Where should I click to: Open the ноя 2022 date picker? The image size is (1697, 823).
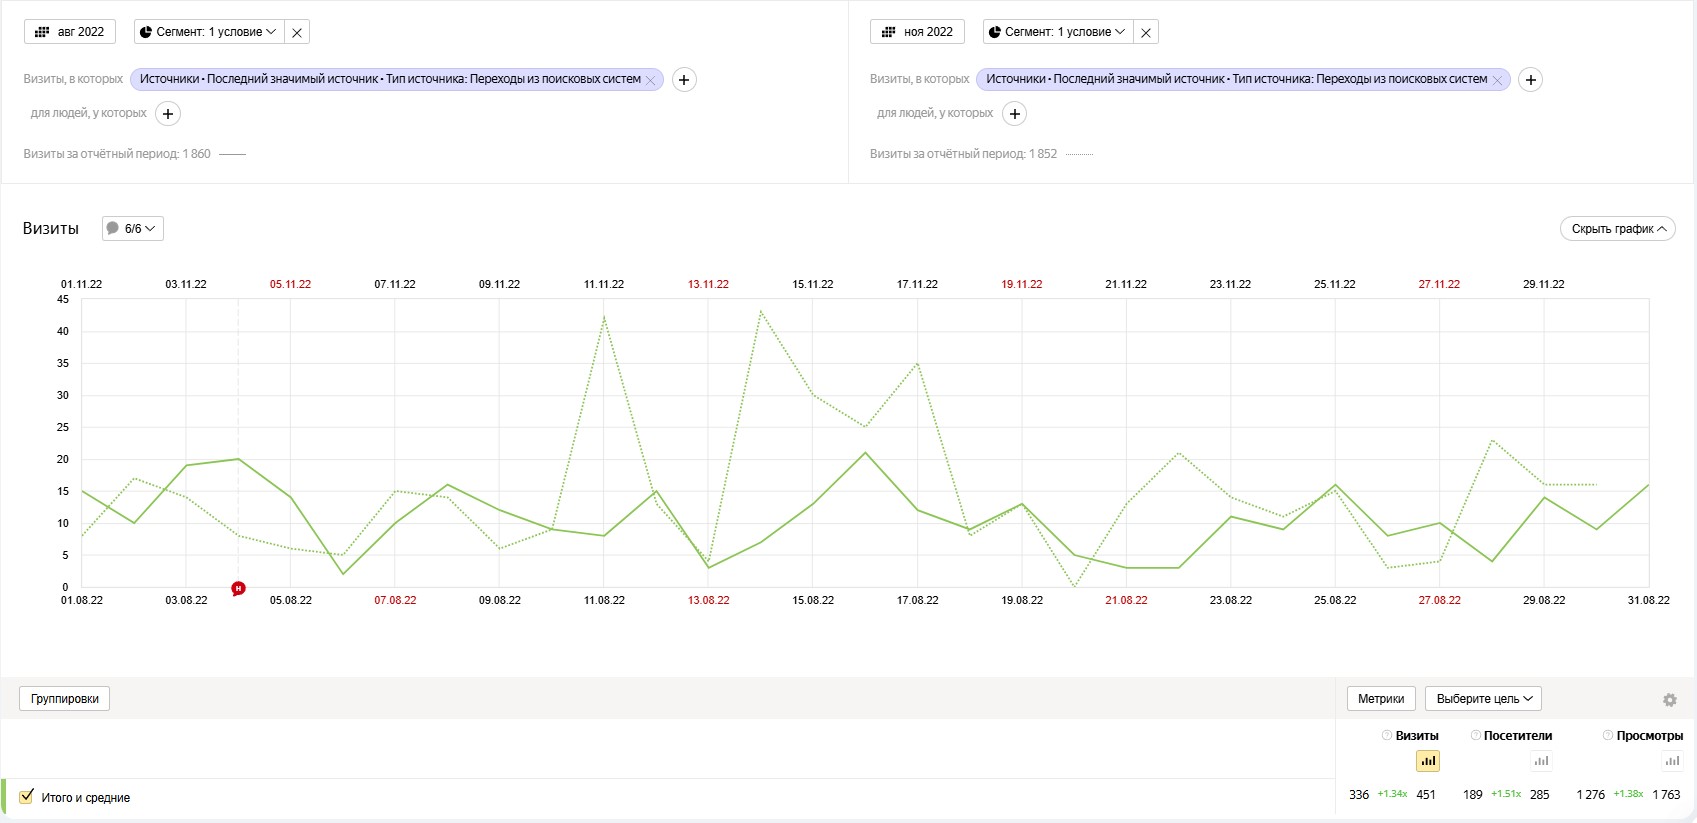click(917, 32)
